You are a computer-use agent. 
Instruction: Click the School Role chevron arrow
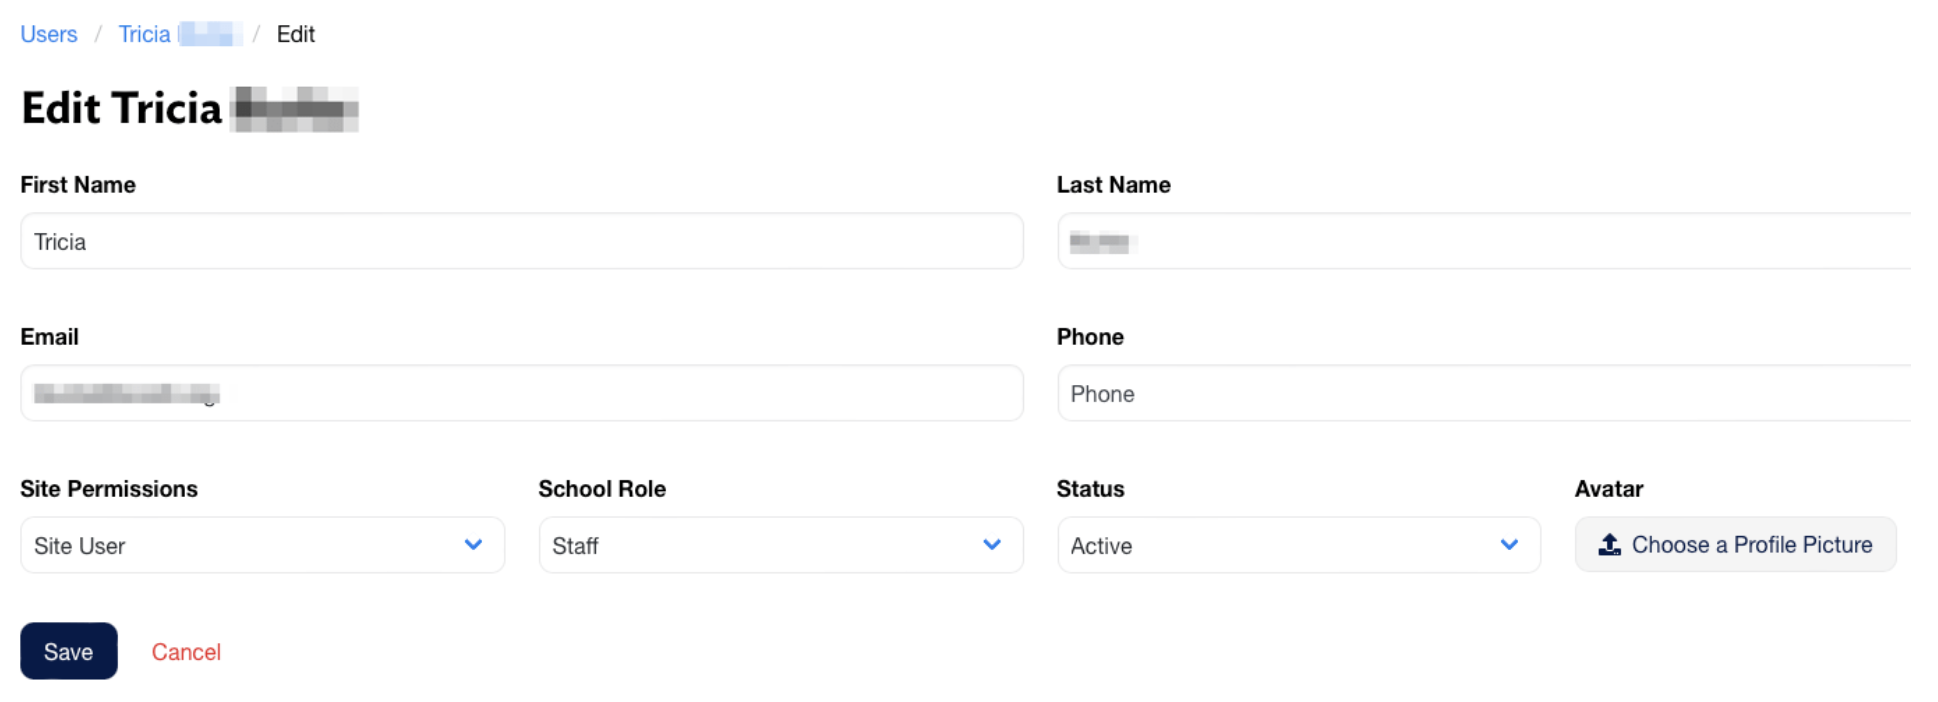tap(992, 545)
